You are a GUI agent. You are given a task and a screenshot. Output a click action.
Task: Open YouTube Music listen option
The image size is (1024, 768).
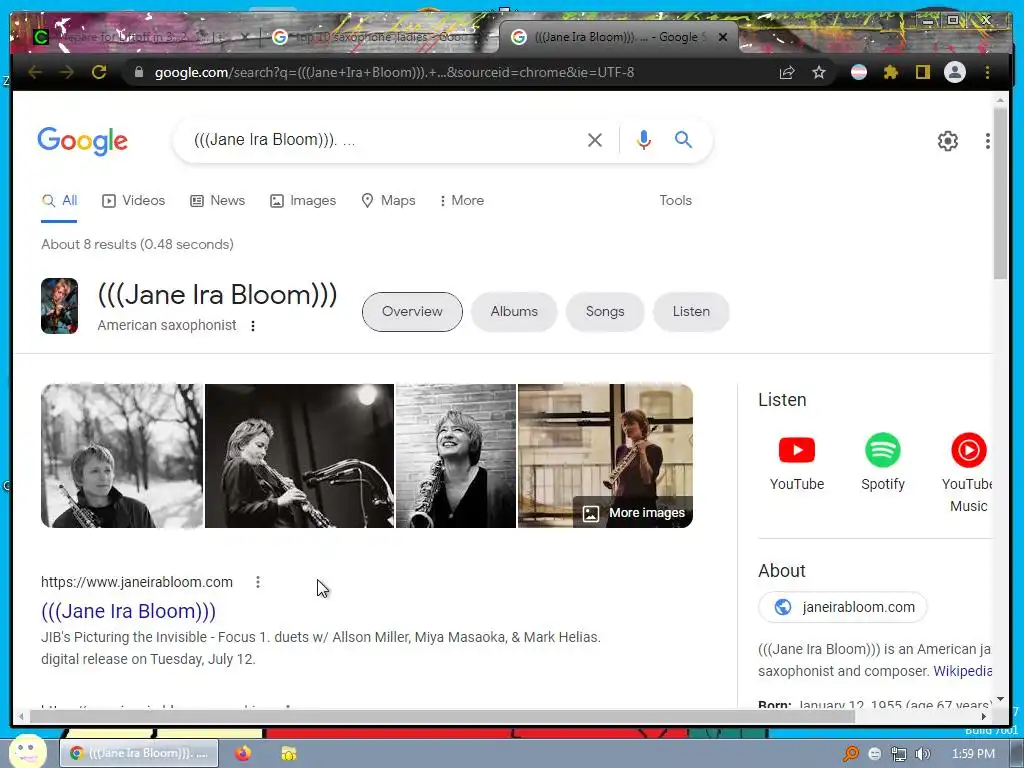[967, 473]
